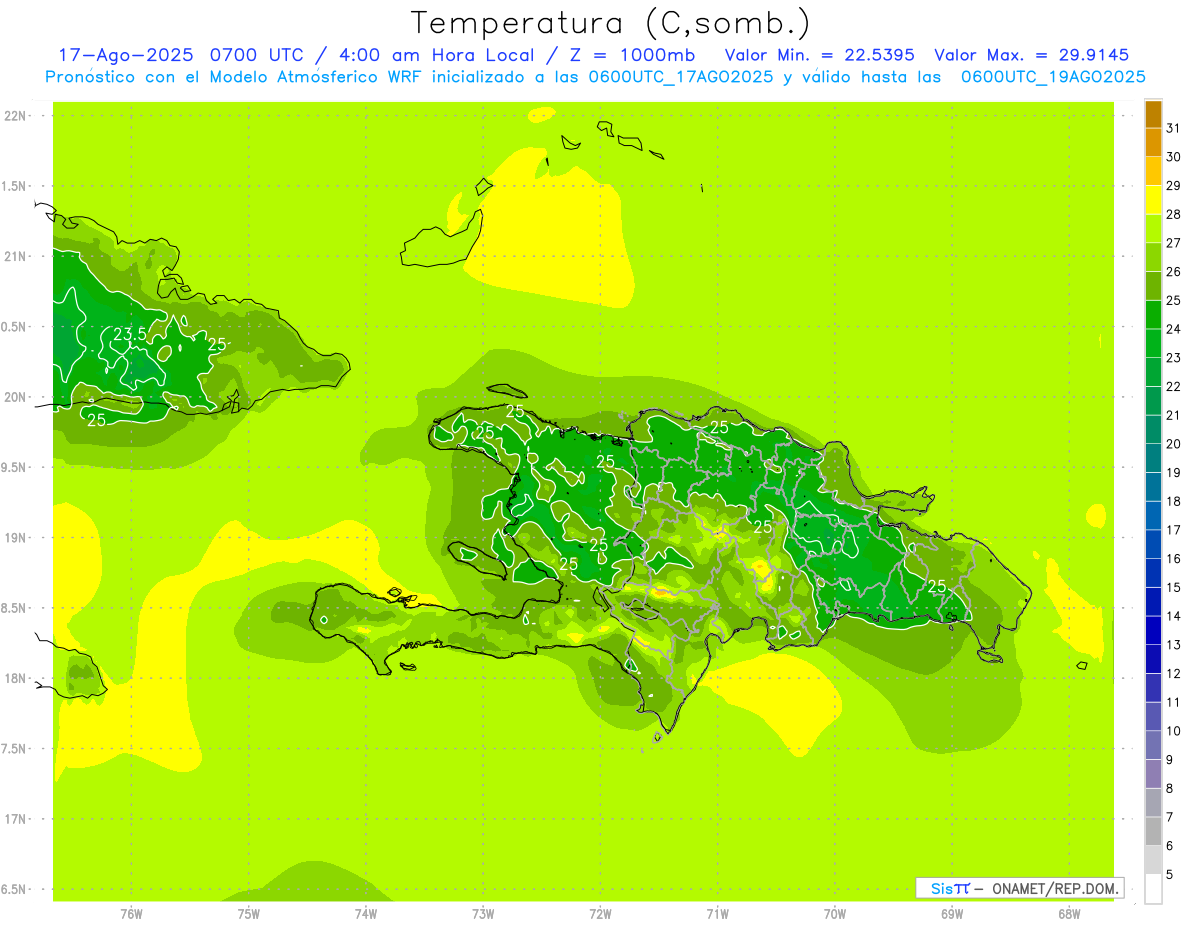Click the '71W' longitude label
Screen dimensions: 1200x927
[717, 913]
